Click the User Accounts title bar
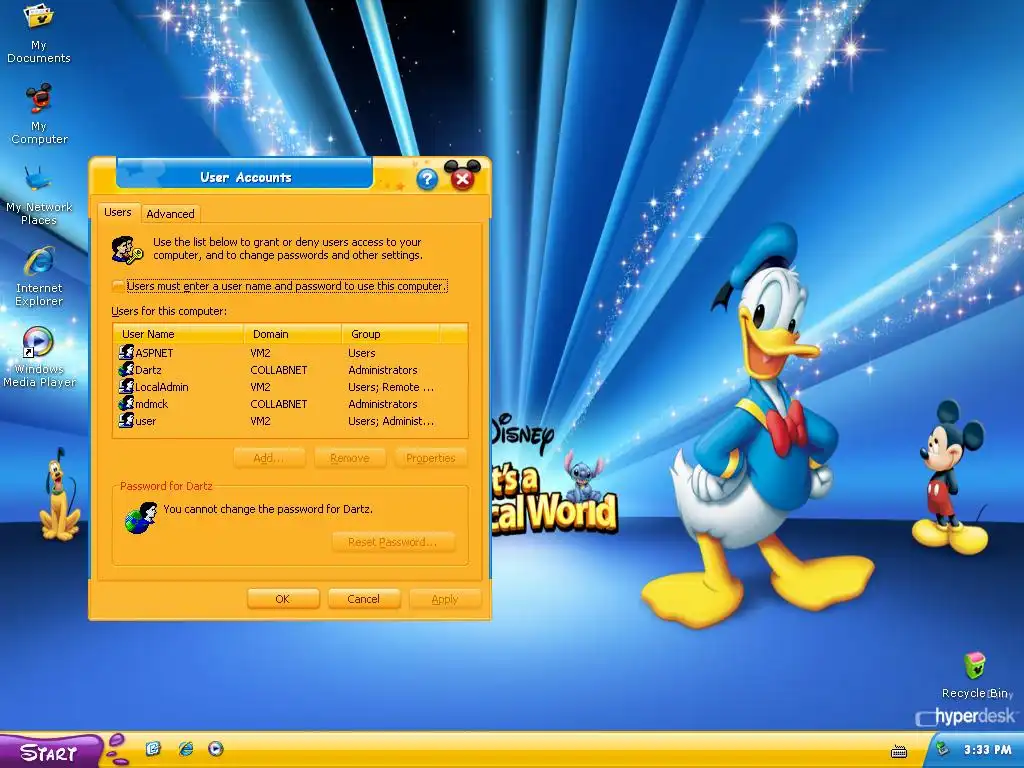This screenshot has width=1024, height=768. pyautogui.click(x=245, y=177)
